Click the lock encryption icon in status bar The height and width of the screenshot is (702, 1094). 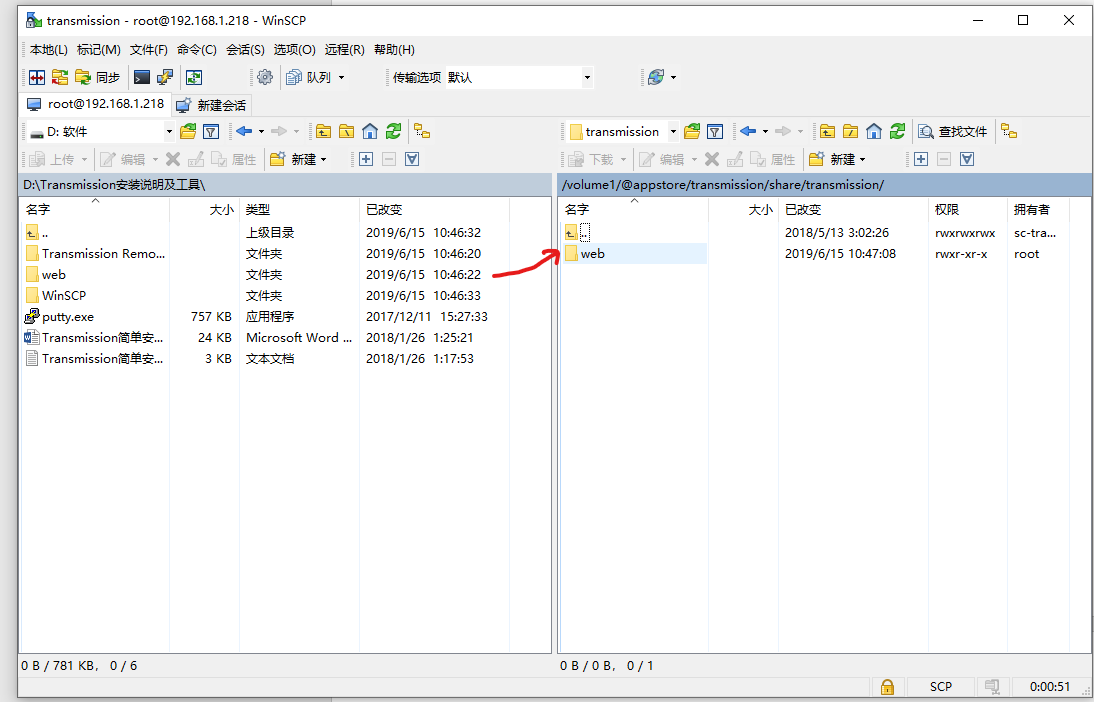click(x=887, y=687)
